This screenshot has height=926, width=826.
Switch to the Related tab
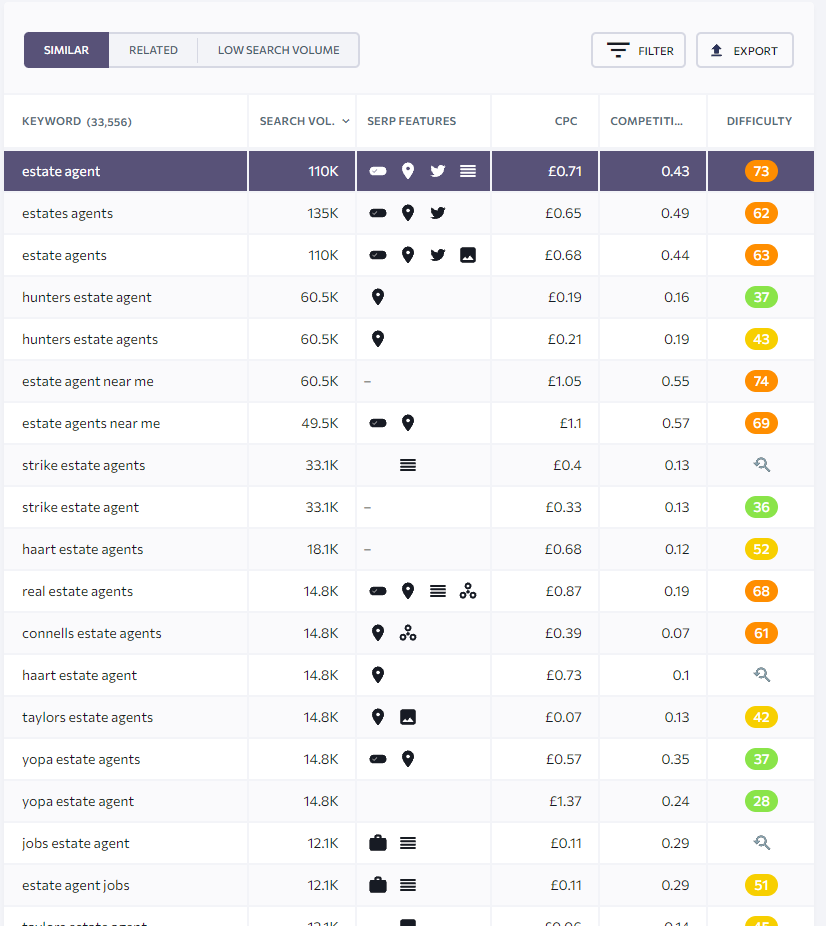coord(153,50)
